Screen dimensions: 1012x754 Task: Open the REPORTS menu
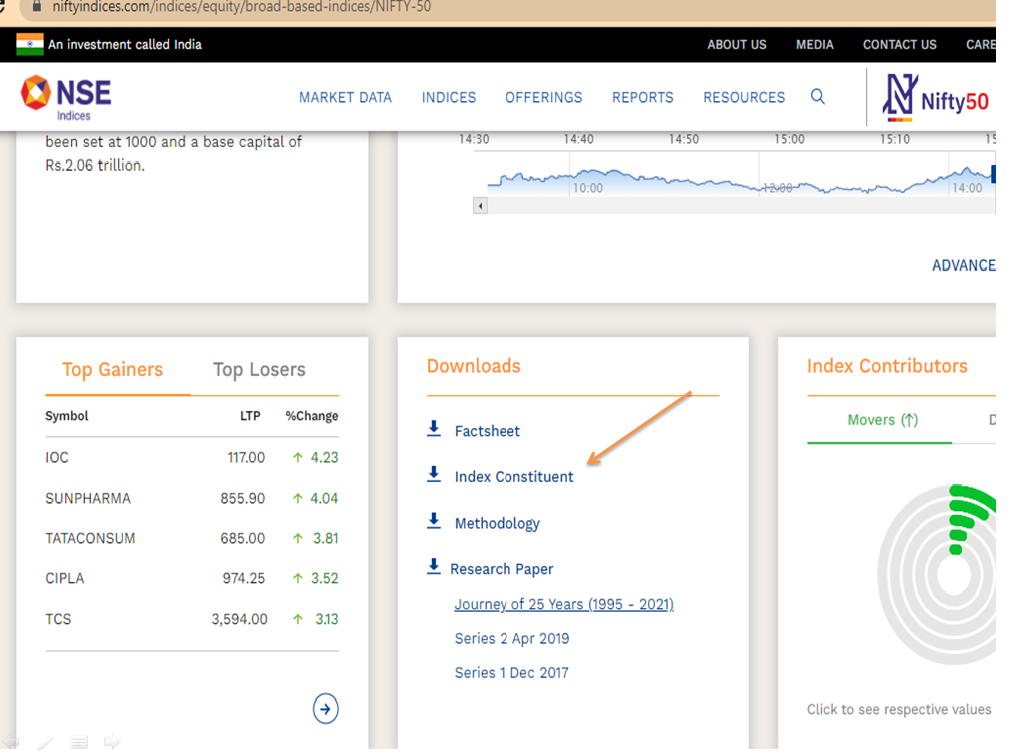643,97
